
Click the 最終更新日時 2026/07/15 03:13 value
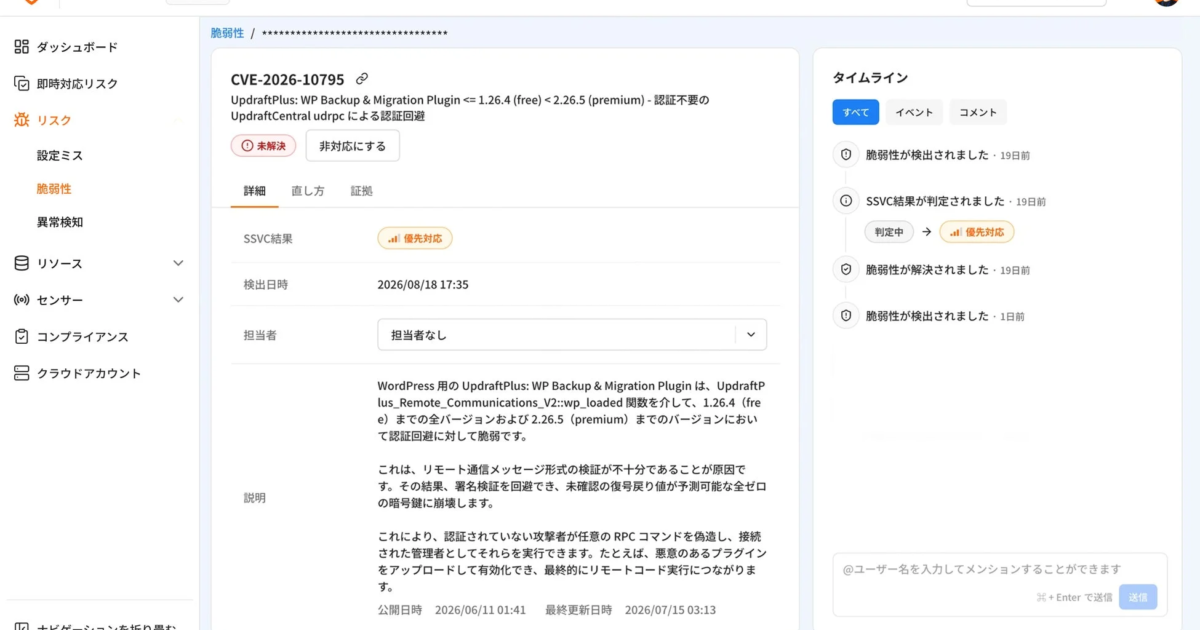tap(670, 610)
